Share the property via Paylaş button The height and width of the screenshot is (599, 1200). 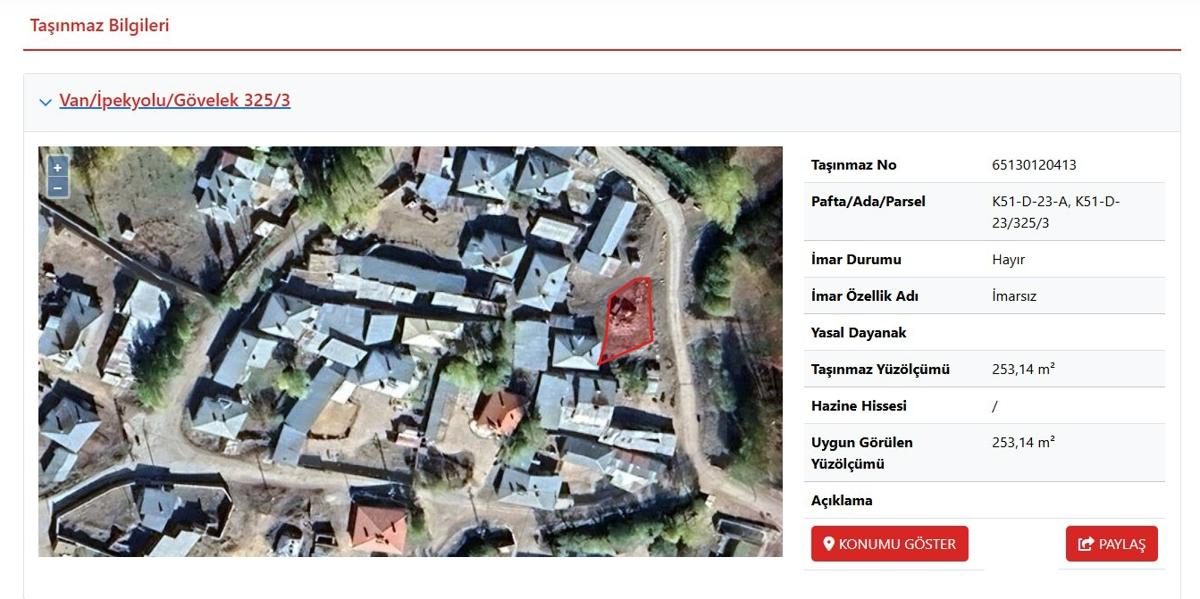coord(1112,544)
